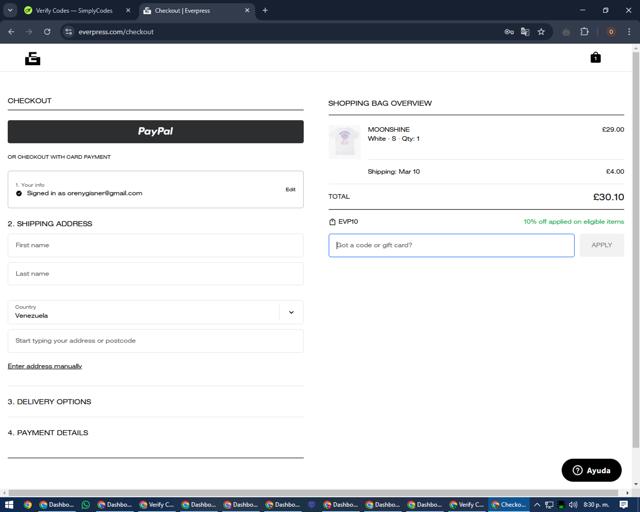Image resolution: width=640 pixels, height=512 pixels.
Task: Translate this page icon
Action: click(525, 32)
